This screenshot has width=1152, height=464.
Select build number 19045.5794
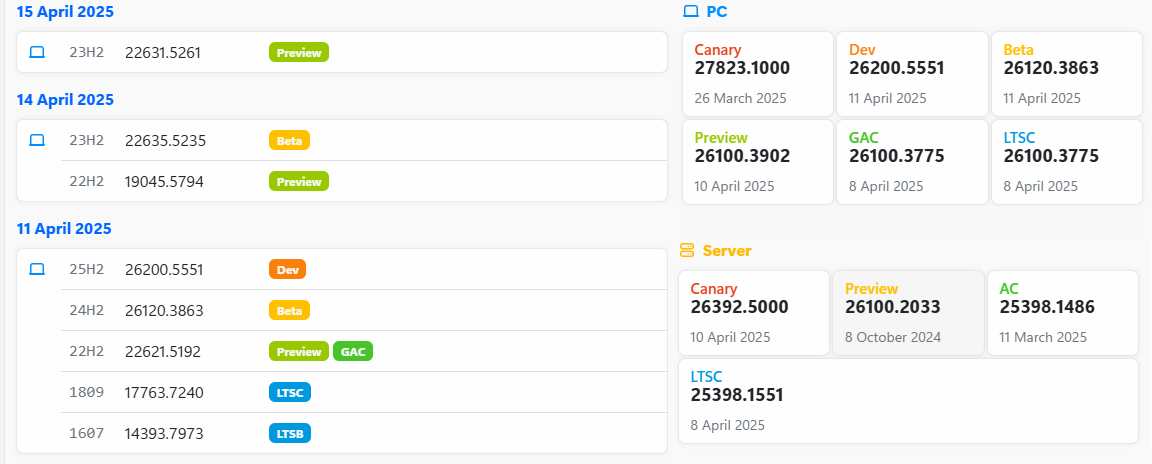tap(165, 181)
